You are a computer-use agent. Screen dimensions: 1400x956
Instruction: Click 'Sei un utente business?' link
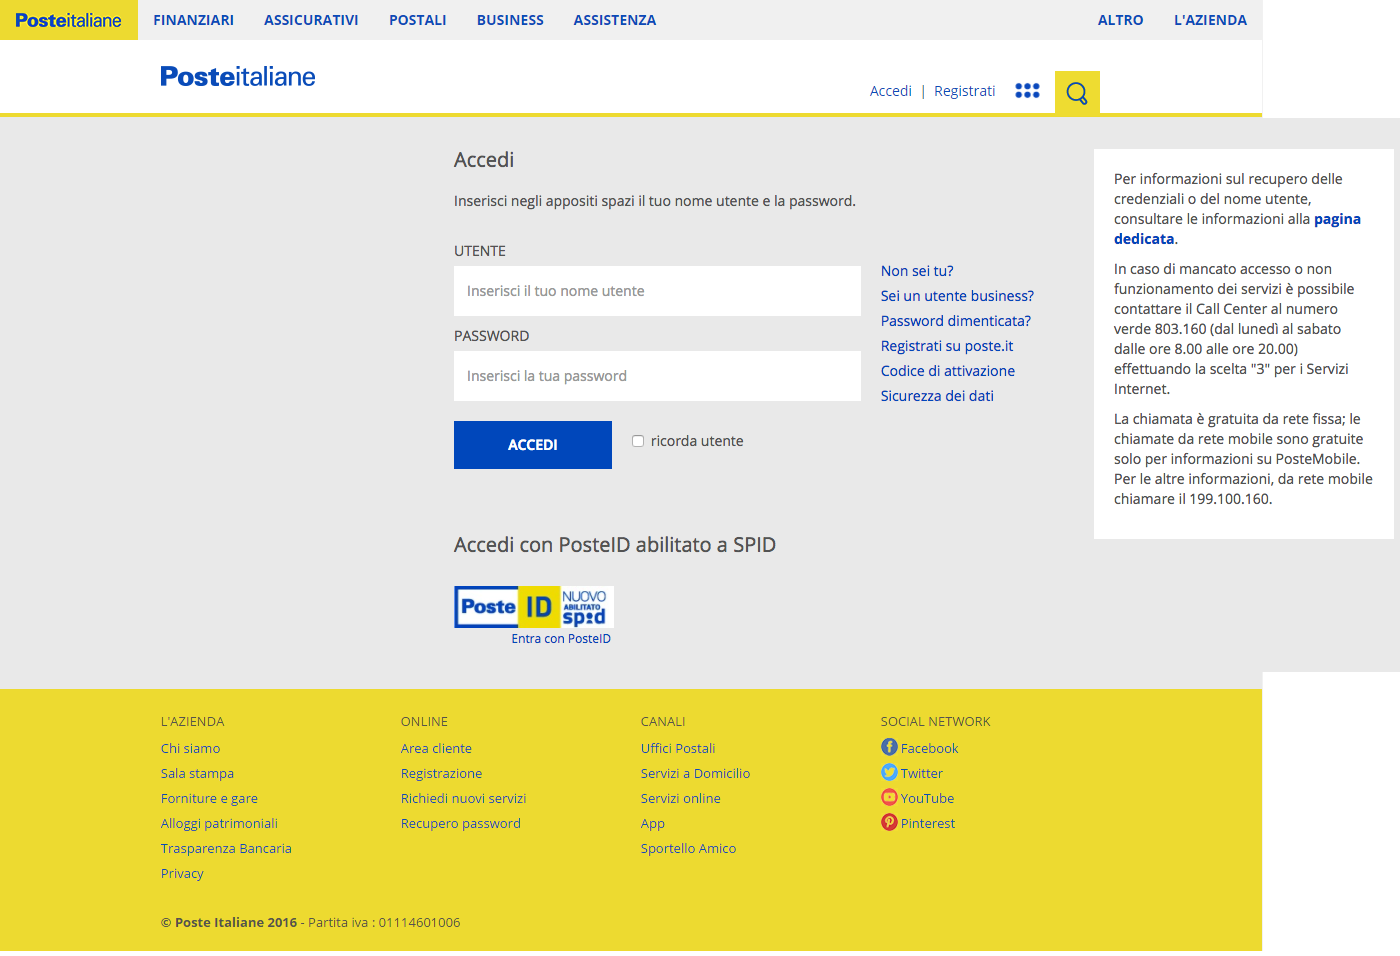click(x=957, y=296)
